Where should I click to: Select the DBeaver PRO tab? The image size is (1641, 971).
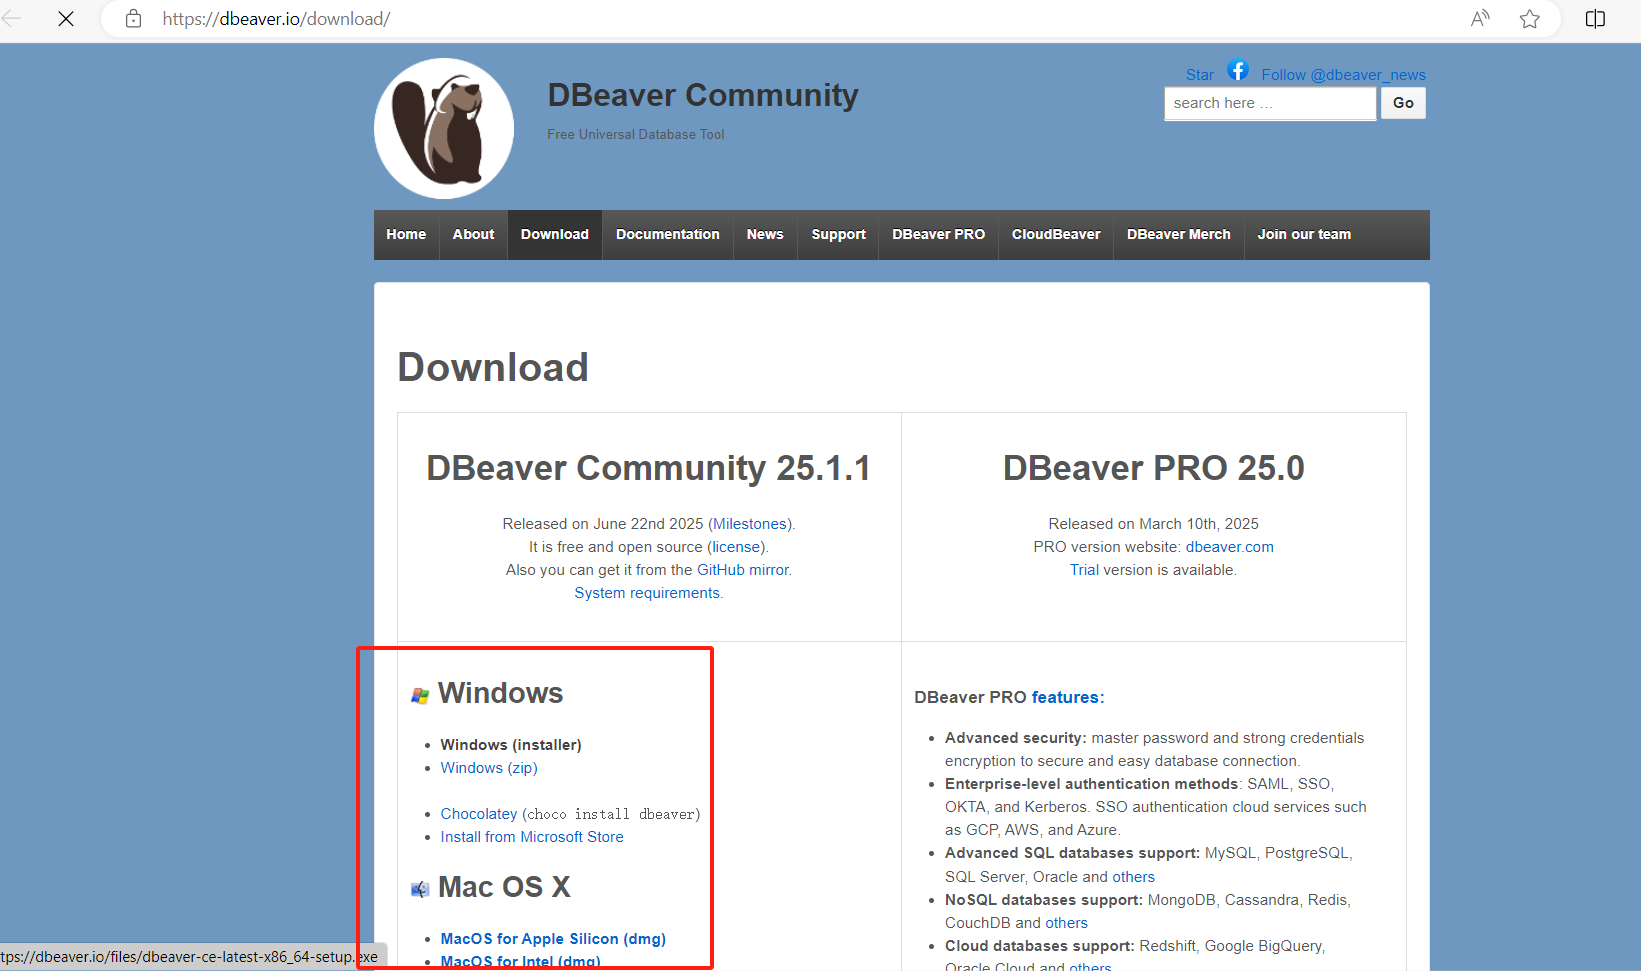tap(937, 234)
